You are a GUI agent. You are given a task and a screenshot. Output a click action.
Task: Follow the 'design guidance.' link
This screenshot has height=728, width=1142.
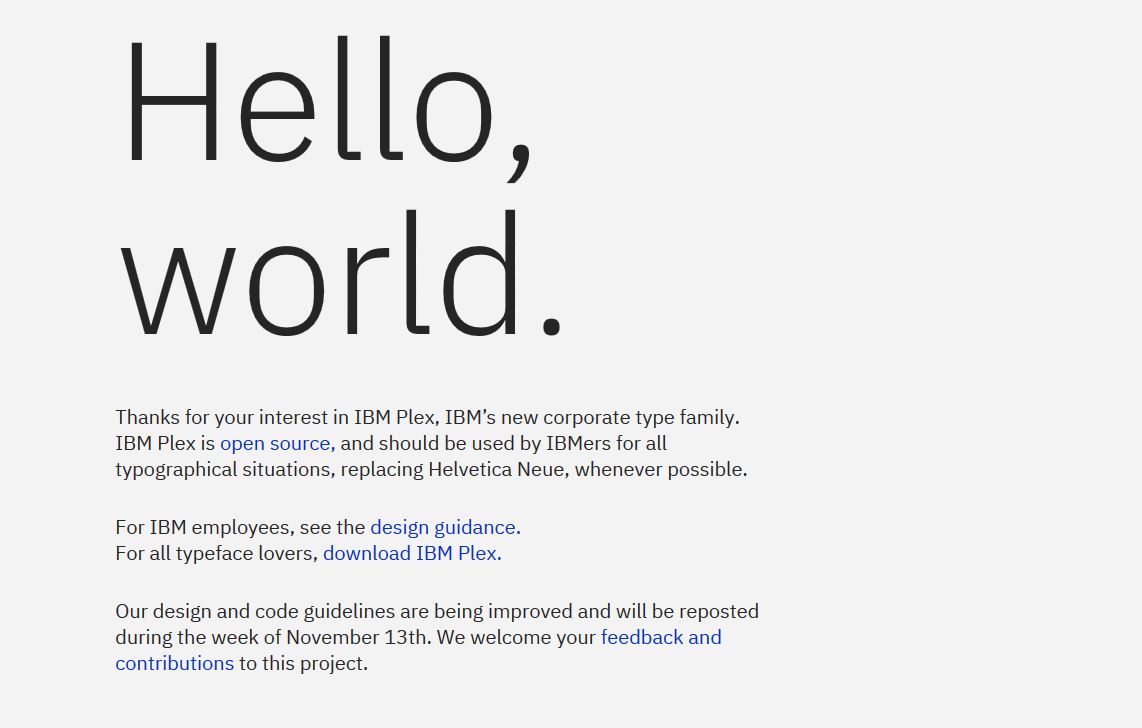click(x=446, y=527)
